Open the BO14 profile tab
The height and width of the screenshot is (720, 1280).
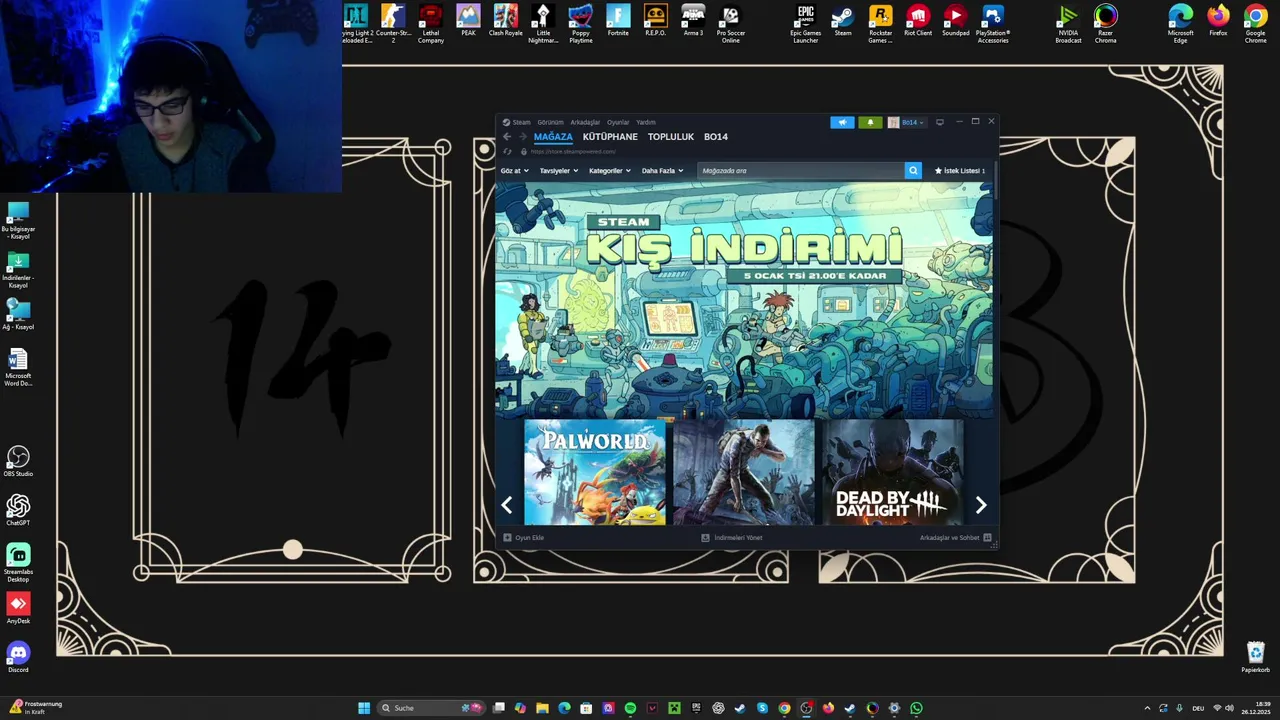point(715,137)
